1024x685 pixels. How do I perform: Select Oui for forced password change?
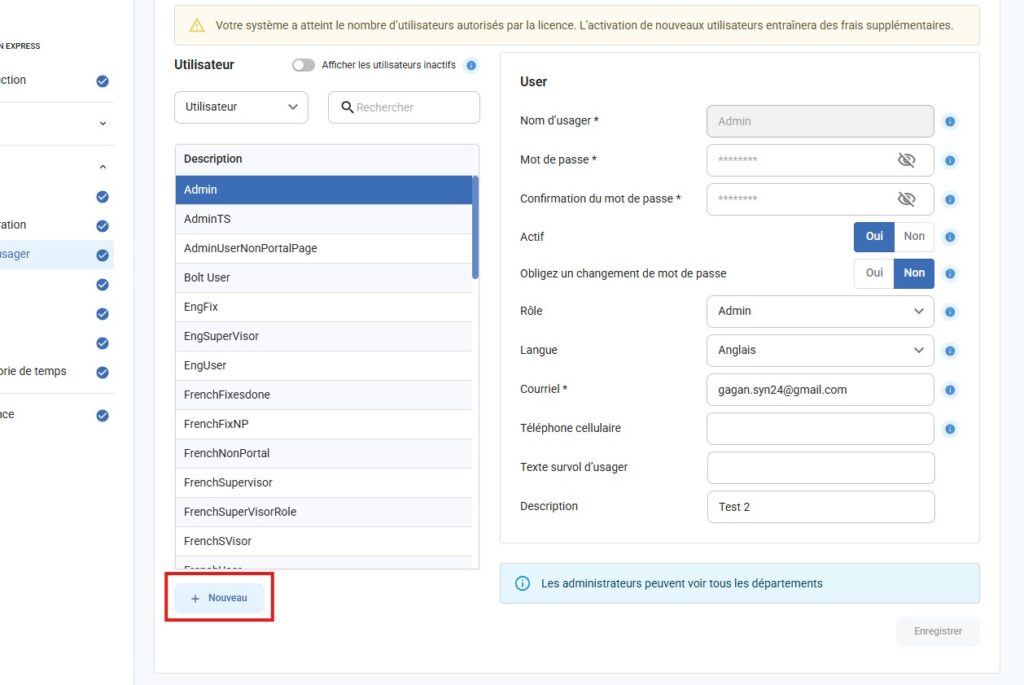[874, 273]
